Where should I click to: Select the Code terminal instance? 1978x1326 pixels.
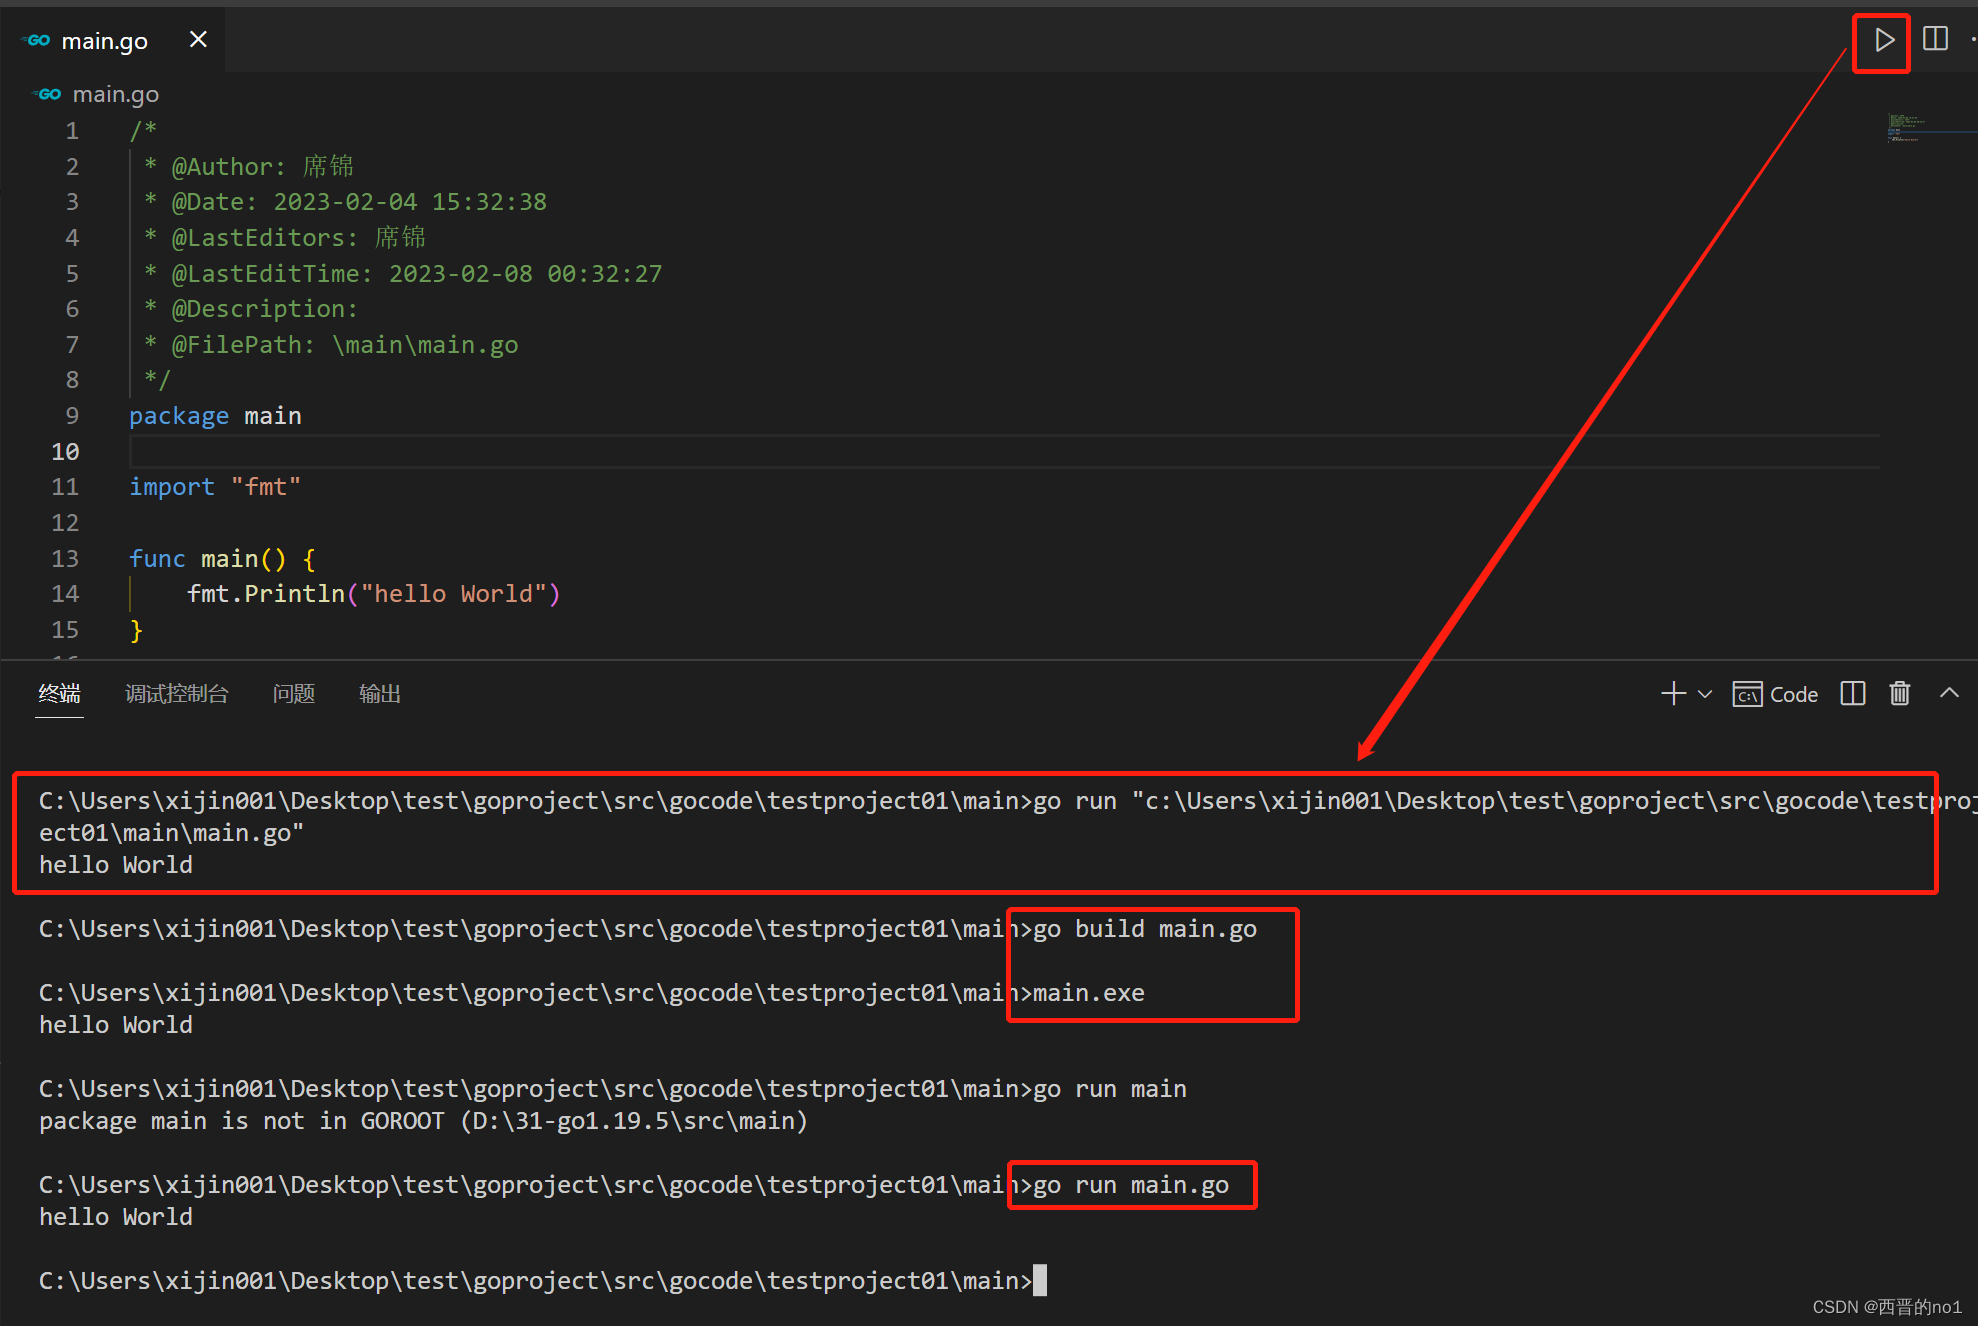(1776, 694)
